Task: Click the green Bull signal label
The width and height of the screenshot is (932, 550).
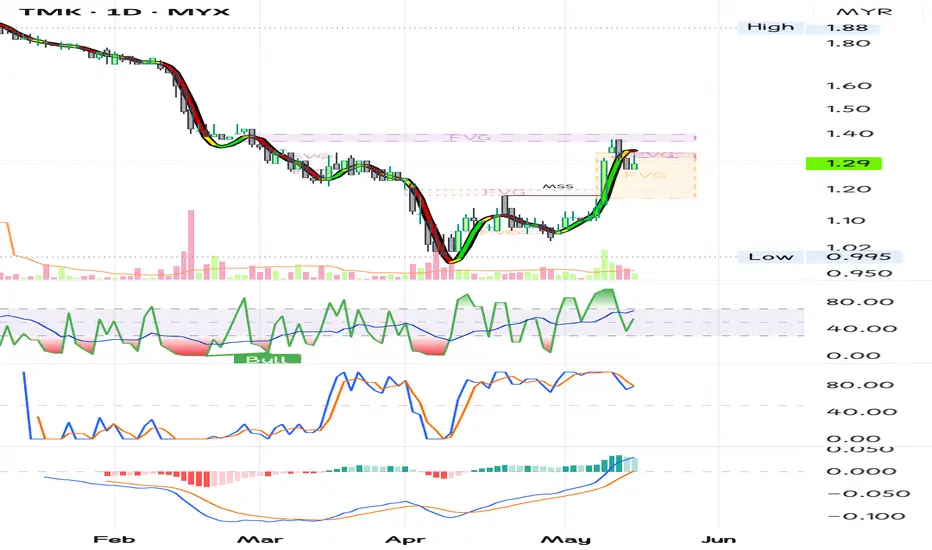Action: (x=267, y=359)
